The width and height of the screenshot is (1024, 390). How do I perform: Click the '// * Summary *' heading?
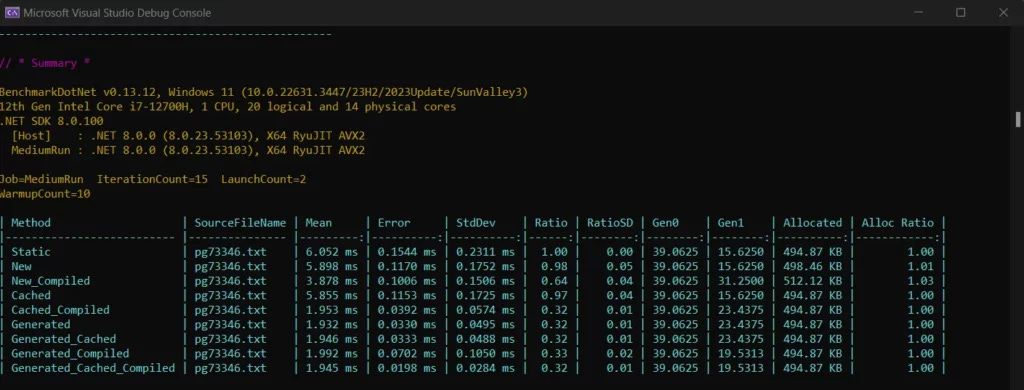pyautogui.click(x=44, y=63)
